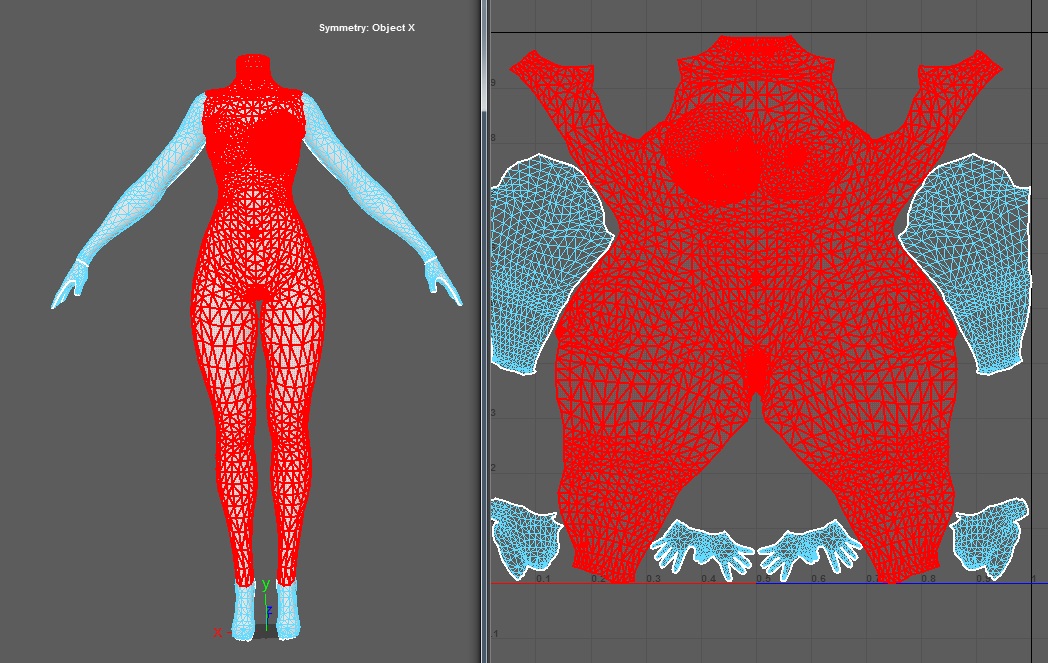
Task: Select the bottom-right blue foot UV island
Action: (990, 537)
